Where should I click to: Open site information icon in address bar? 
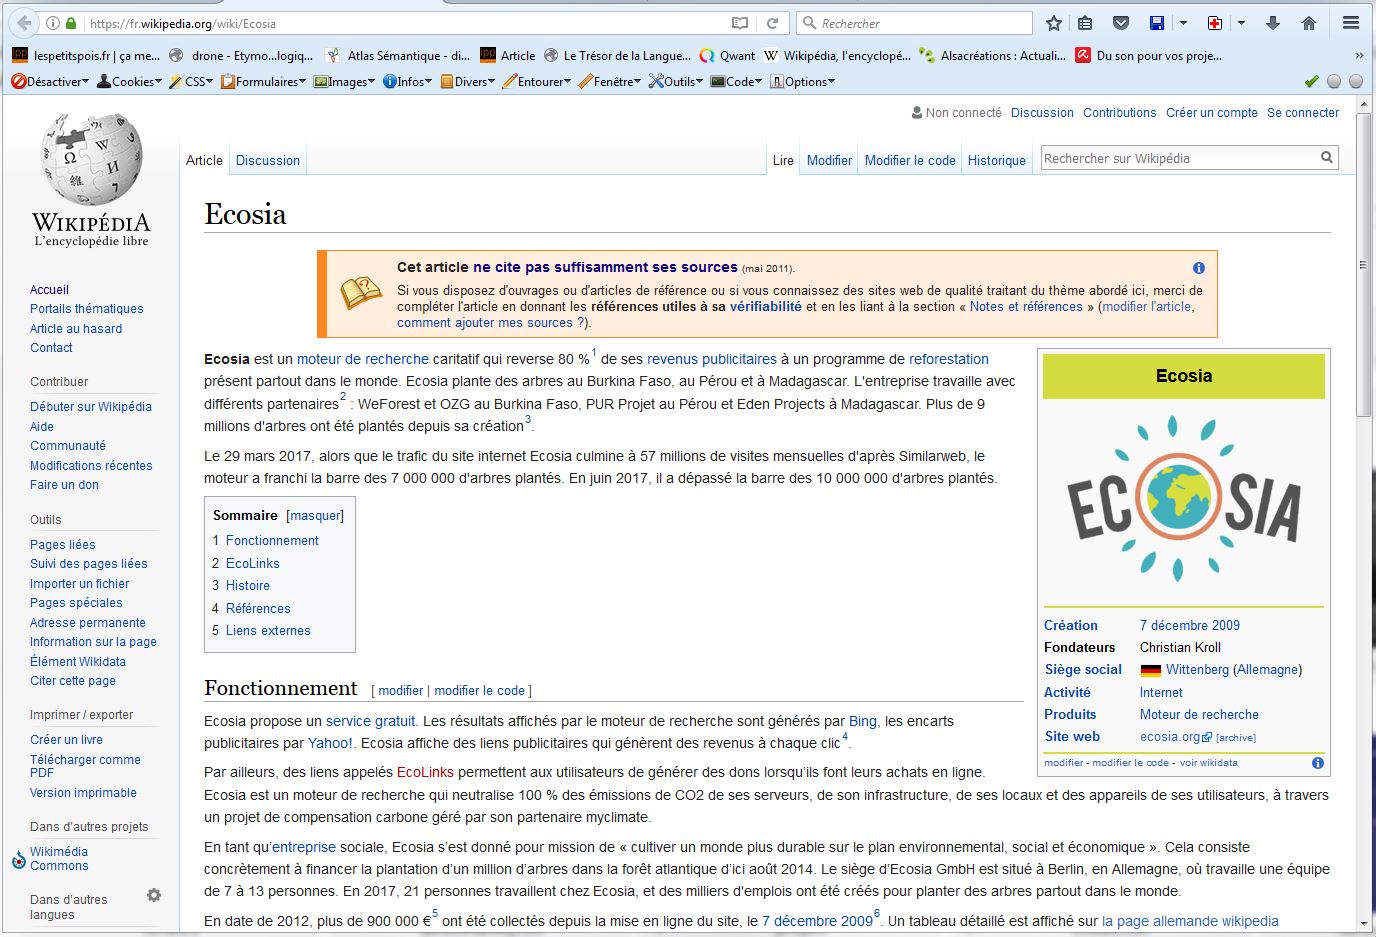tap(54, 23)
